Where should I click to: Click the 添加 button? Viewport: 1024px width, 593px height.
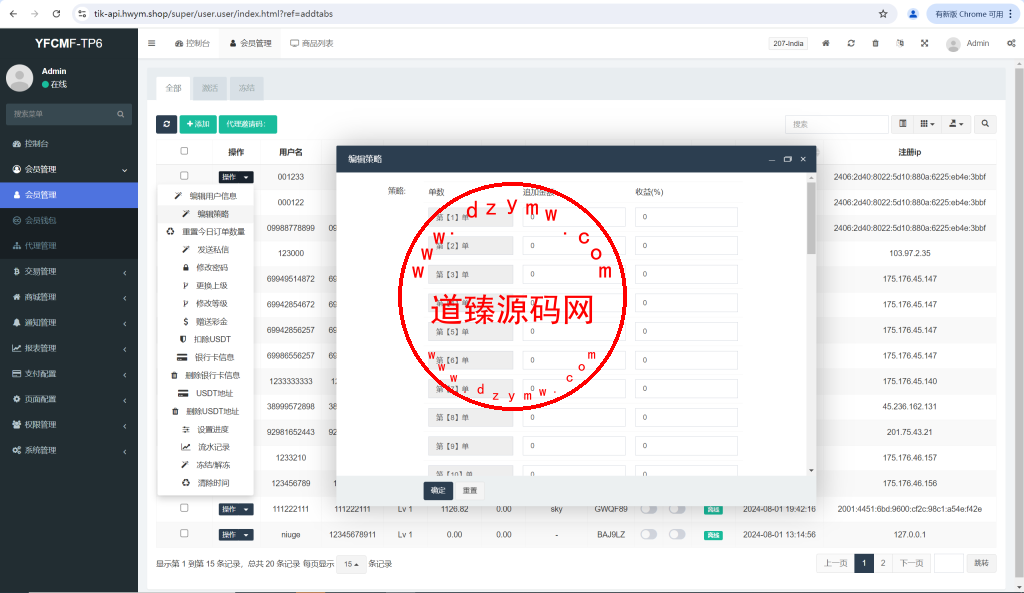(x=198, y=124)
